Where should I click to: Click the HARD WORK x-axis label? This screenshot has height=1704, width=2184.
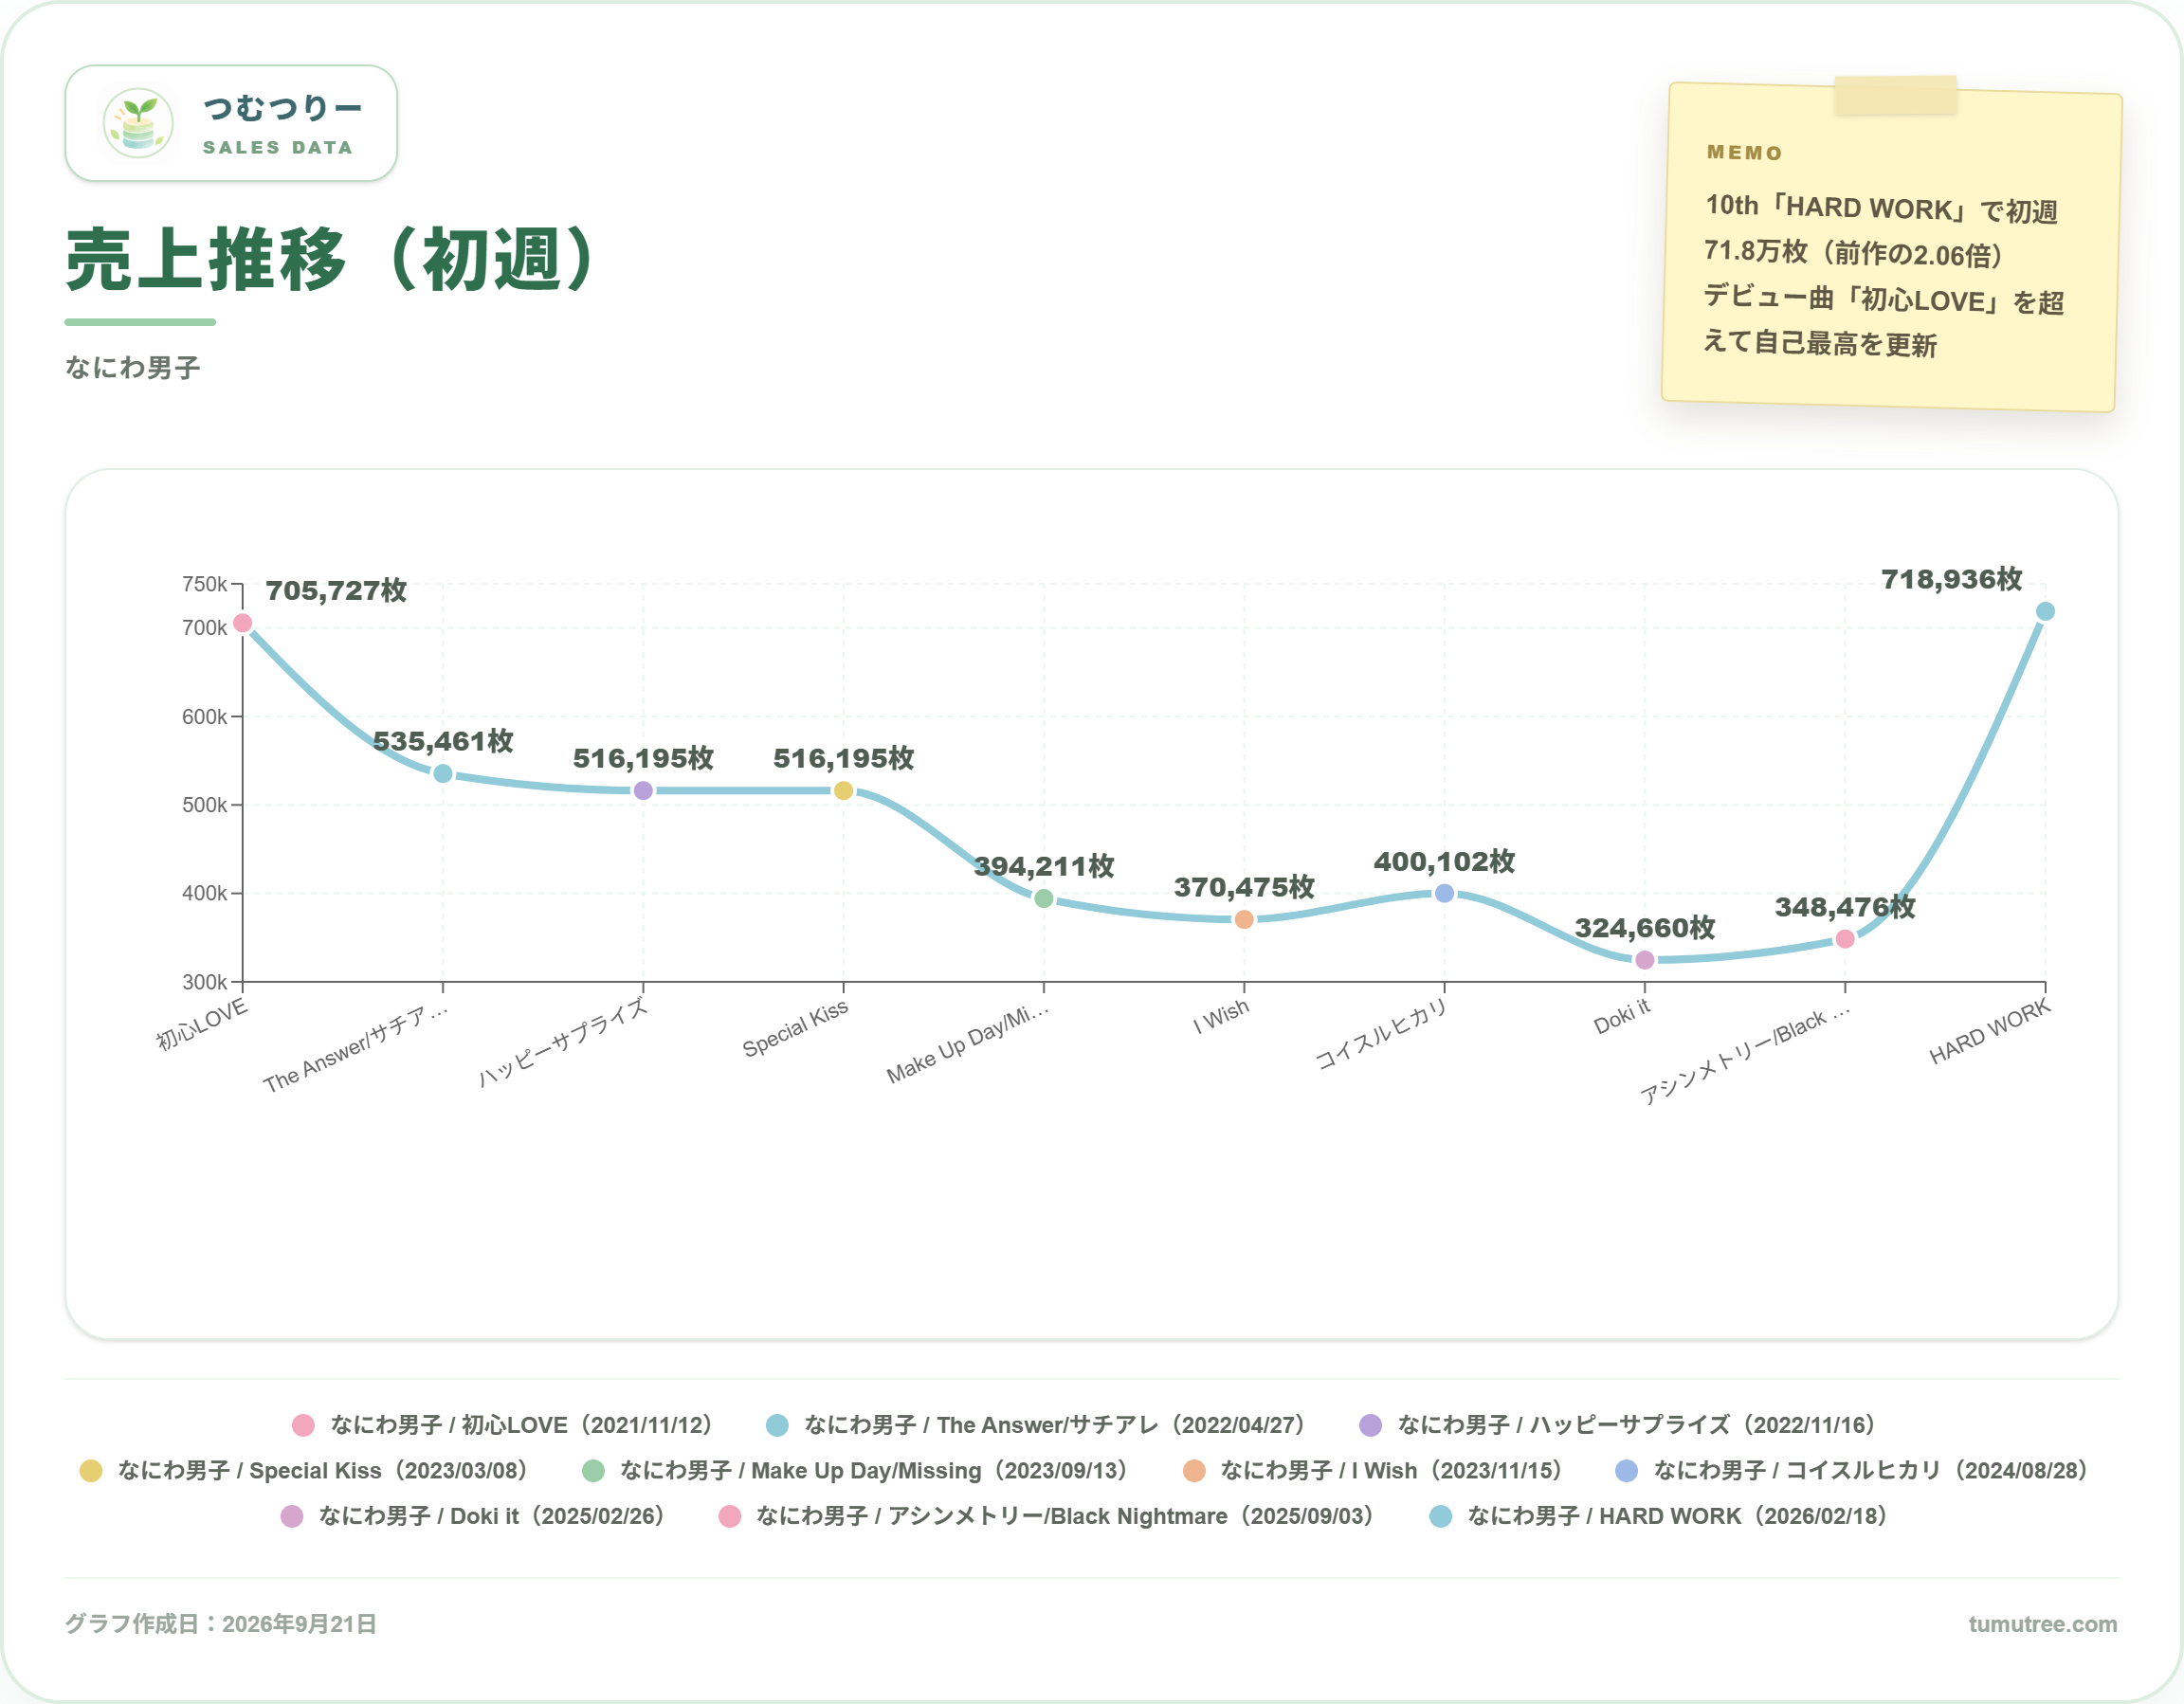1989,1032
